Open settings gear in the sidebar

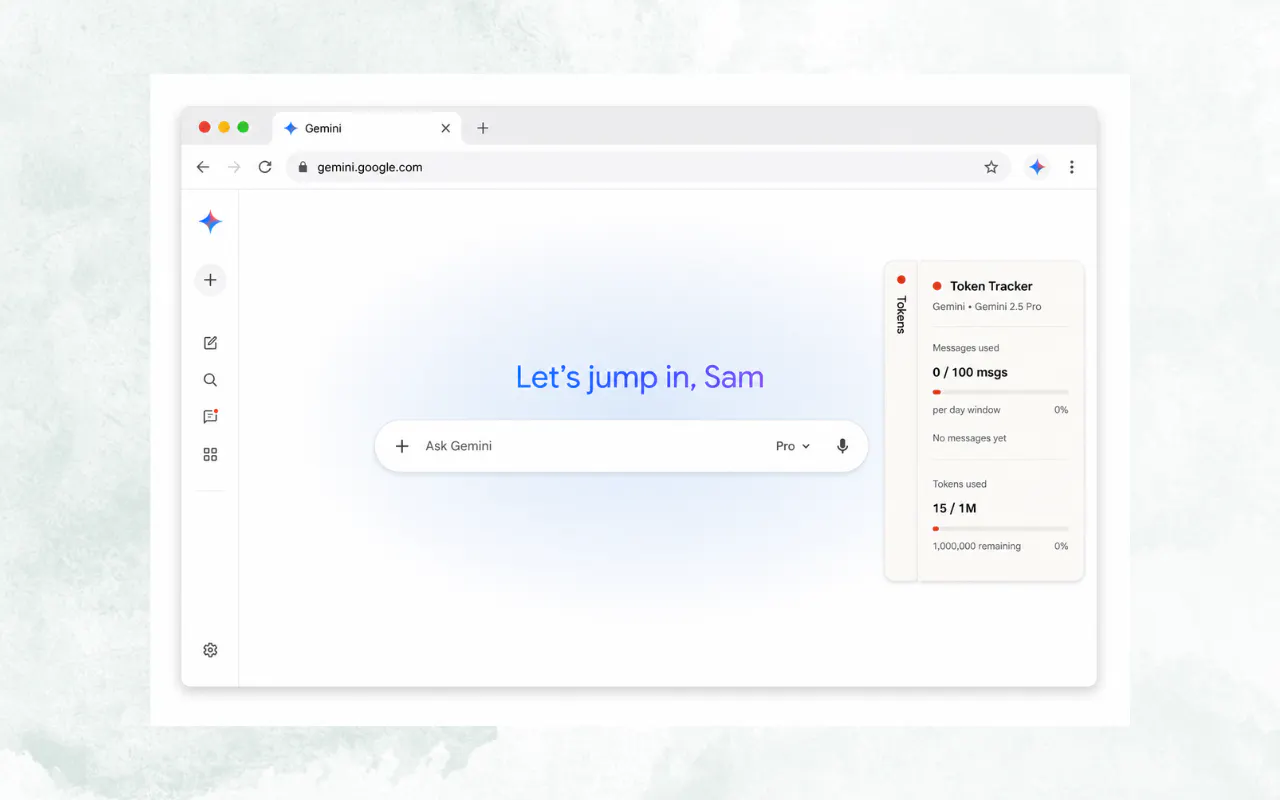point(210,650)
